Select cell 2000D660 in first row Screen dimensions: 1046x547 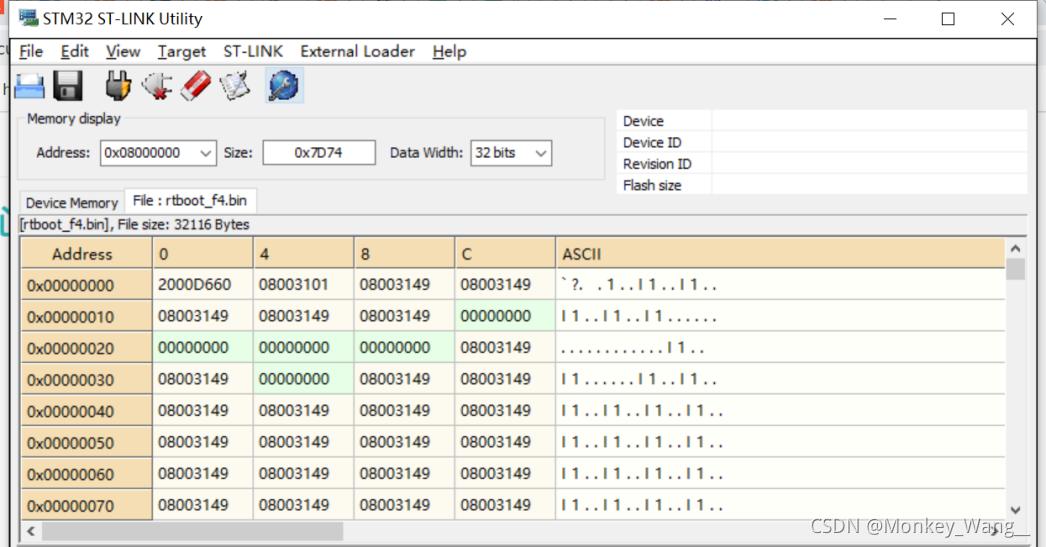click(202, 285)
